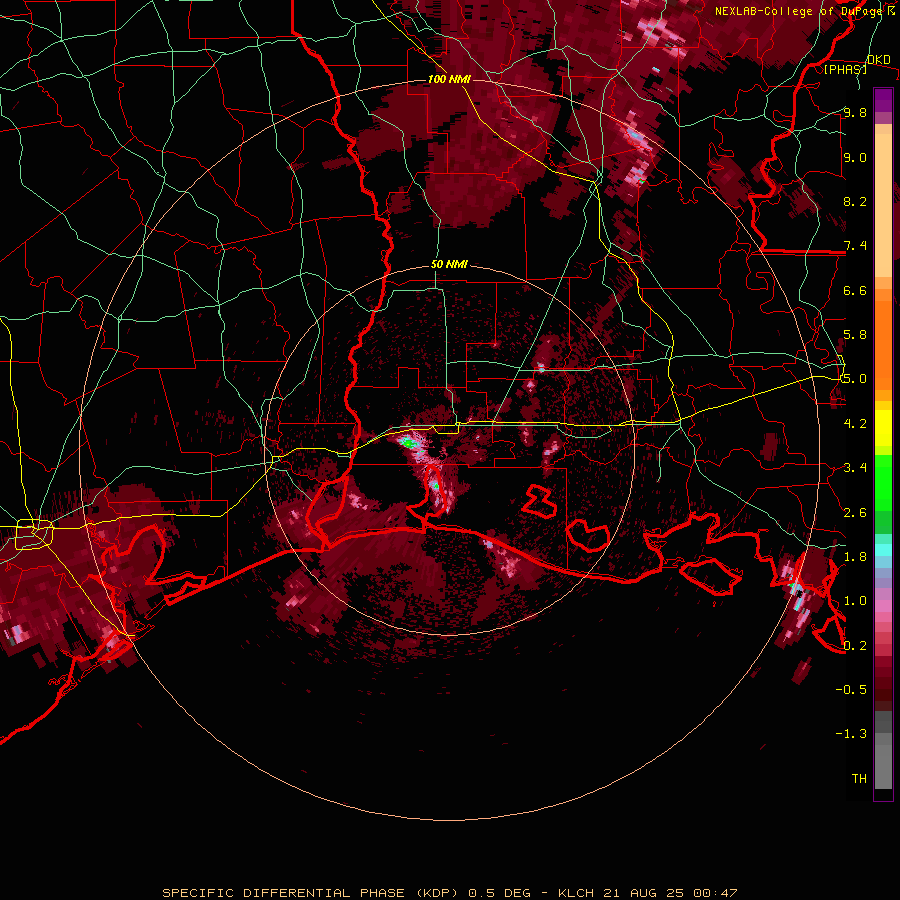Click the green KDP storm core near center
Screen dimensions: 900x900
tap(408, 443)
